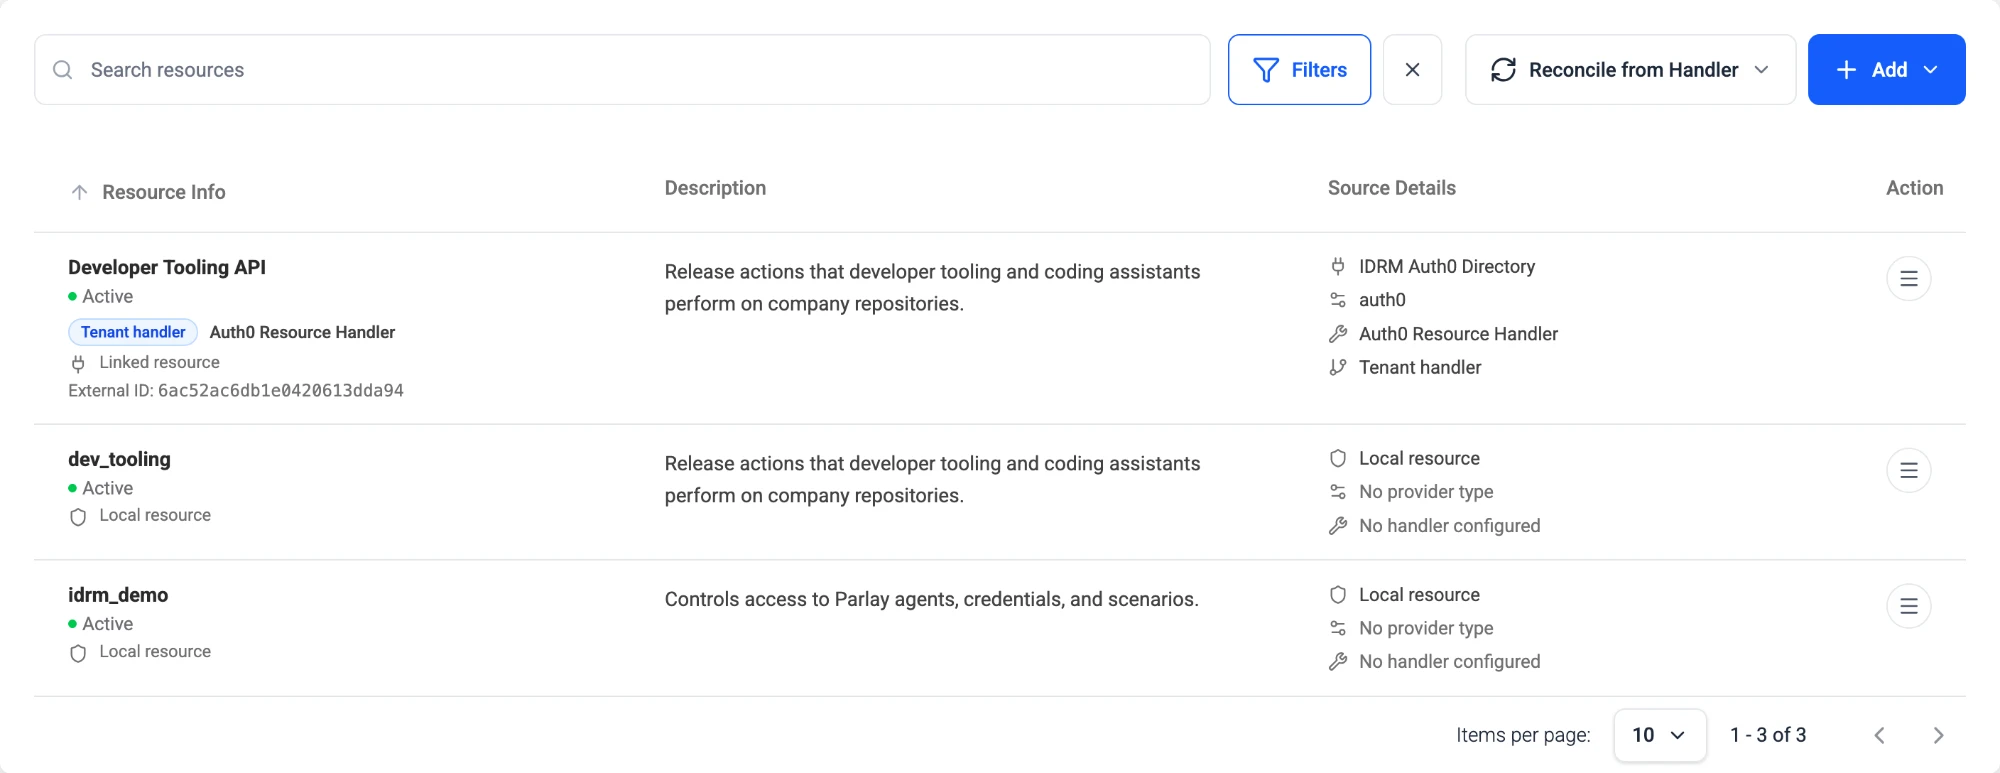The height and width of the screenshot is (773, 2000).
Task: Click the provider type icon in idrm_demo row
Action: point(1338,629)
